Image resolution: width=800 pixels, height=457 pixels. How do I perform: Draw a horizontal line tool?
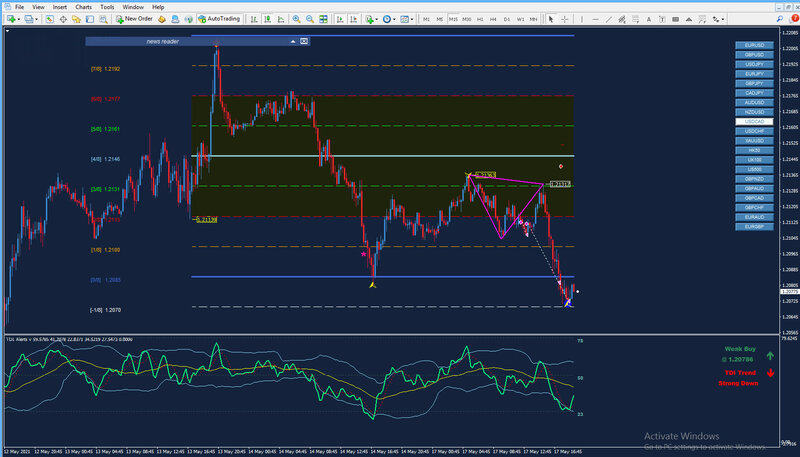click(x=595, y=19)
